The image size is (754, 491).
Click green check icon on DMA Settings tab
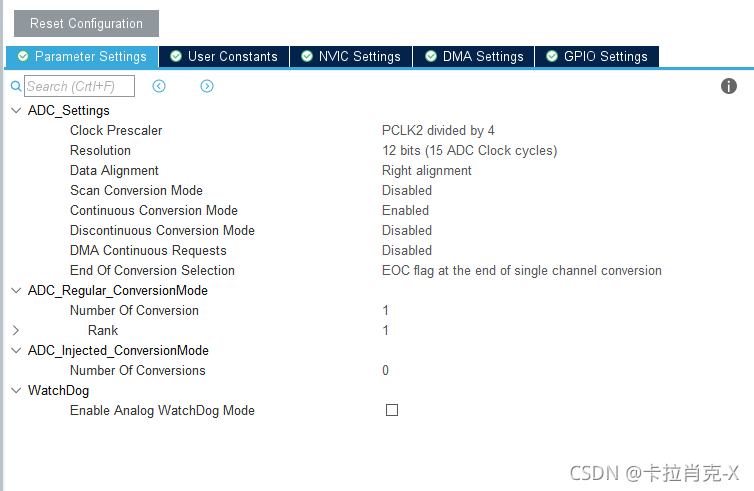click(431, 56)
